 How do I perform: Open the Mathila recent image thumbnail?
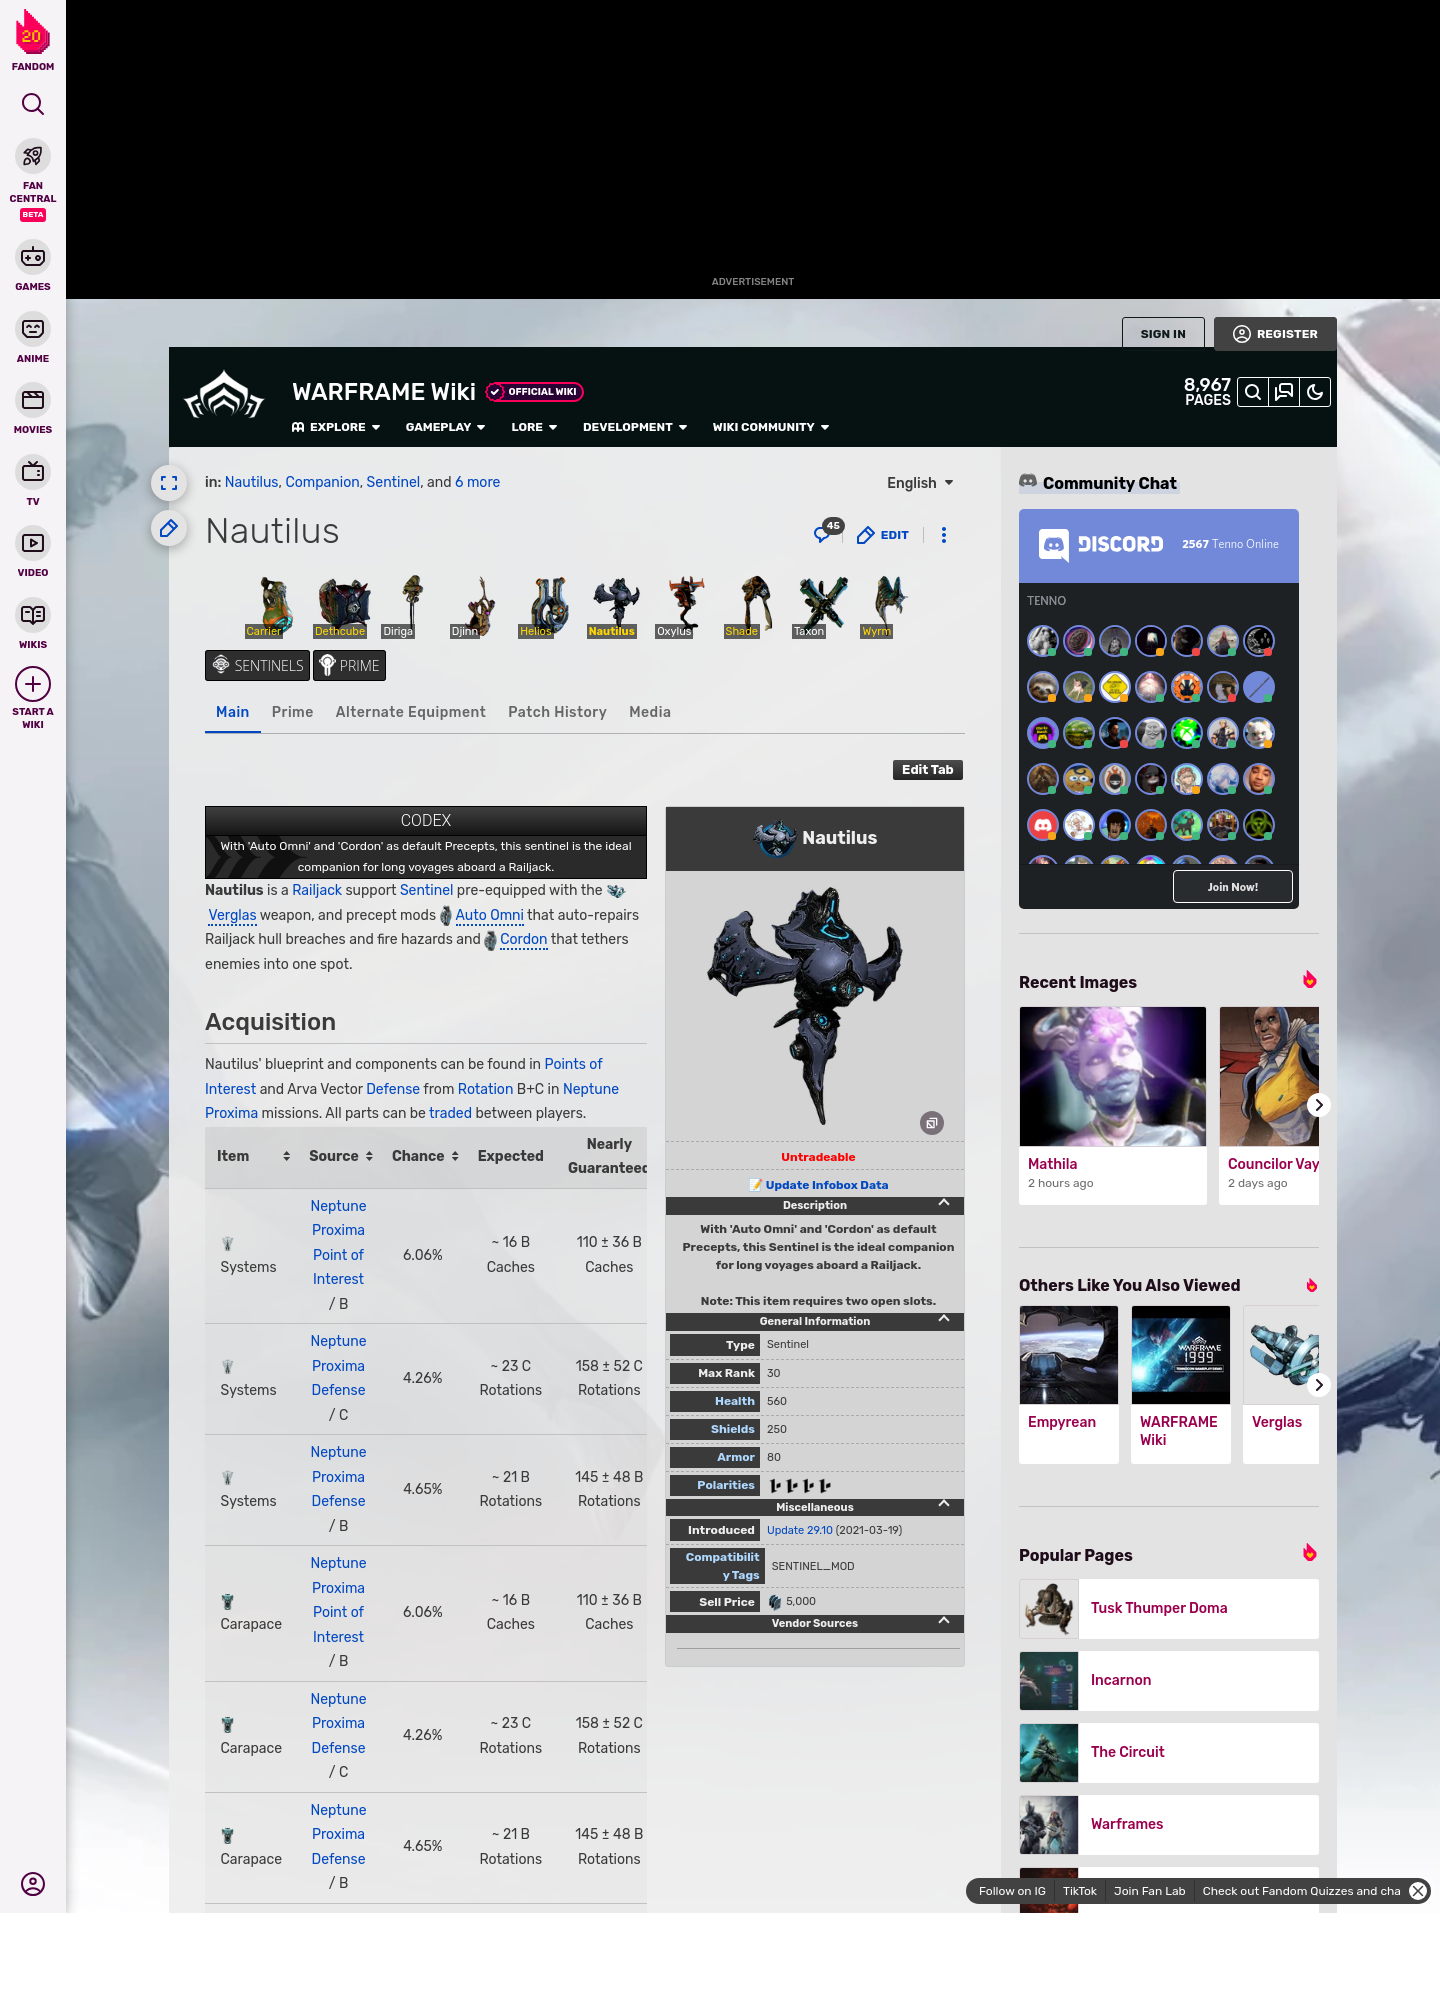[x=1112, y=1076]
